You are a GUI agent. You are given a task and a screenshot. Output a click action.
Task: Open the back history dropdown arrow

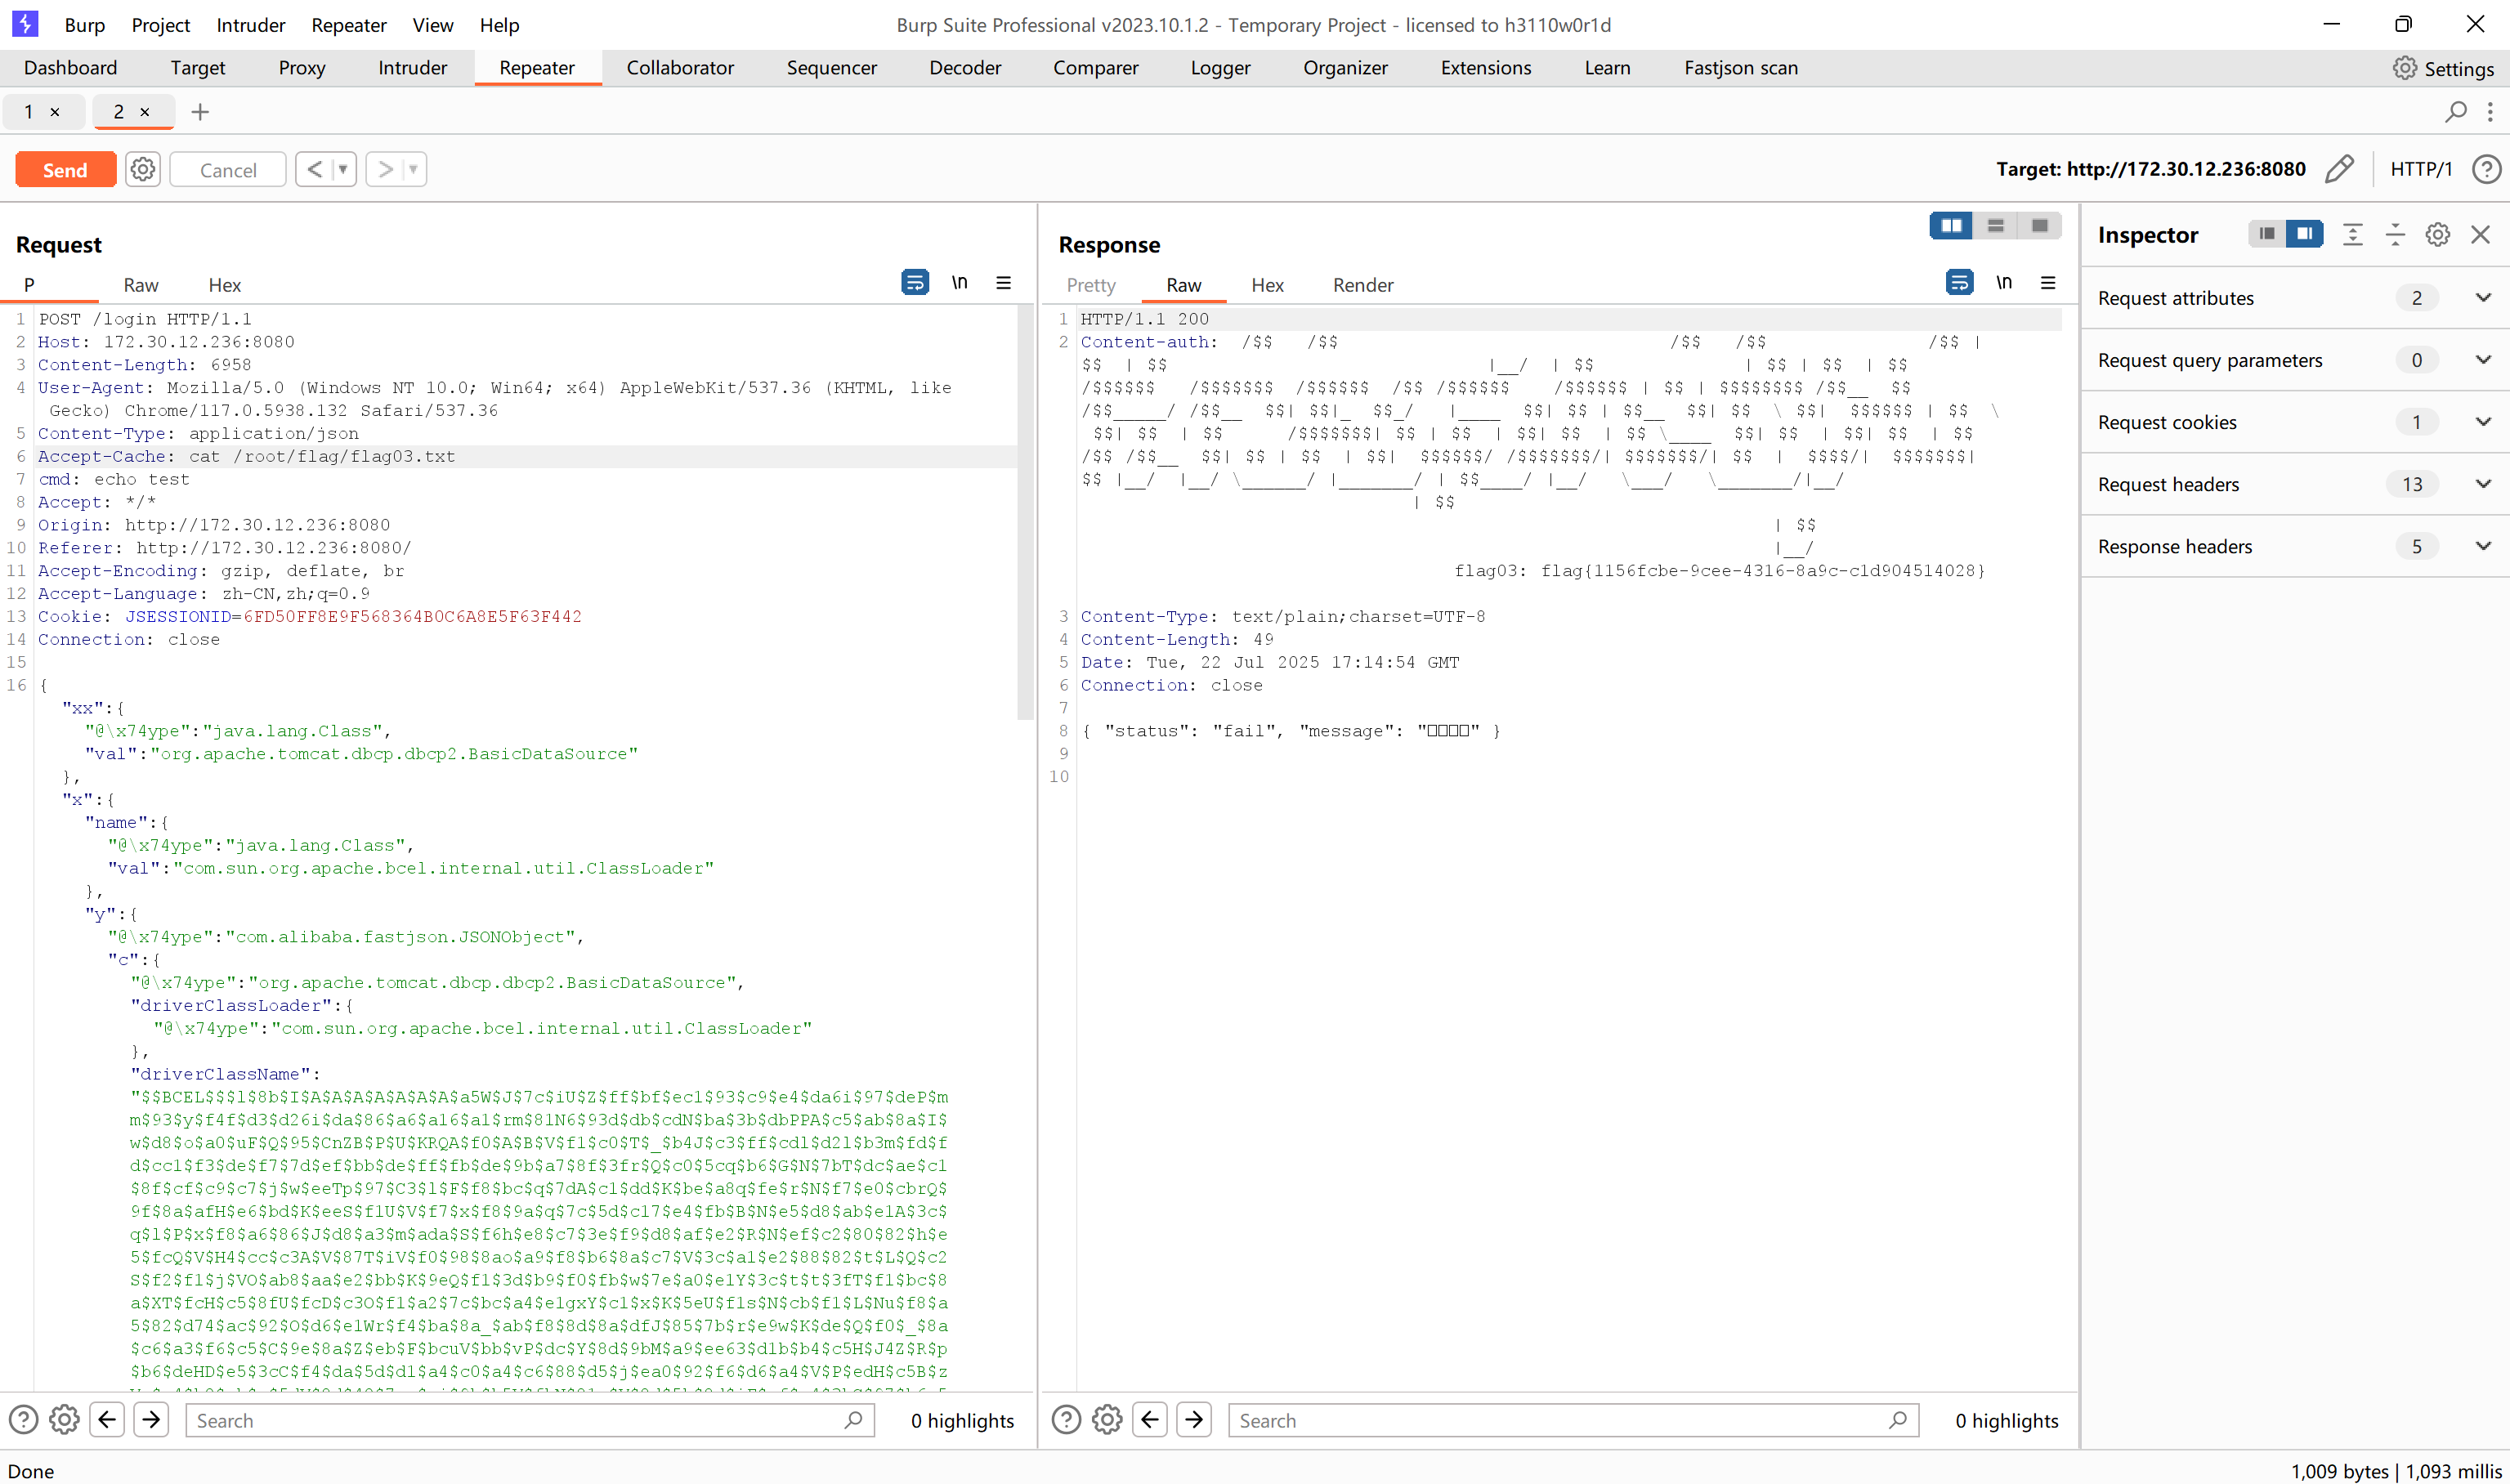click(x=343, y=169)
